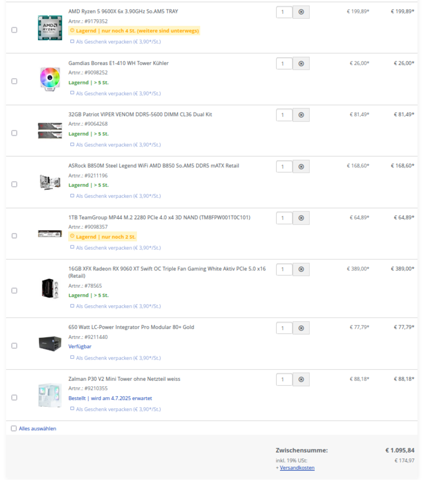Screen dimensions: 423x480
Task: Select the AMD Ryzen 5 9600X row checkbox
Action: (x=14, y=30)
